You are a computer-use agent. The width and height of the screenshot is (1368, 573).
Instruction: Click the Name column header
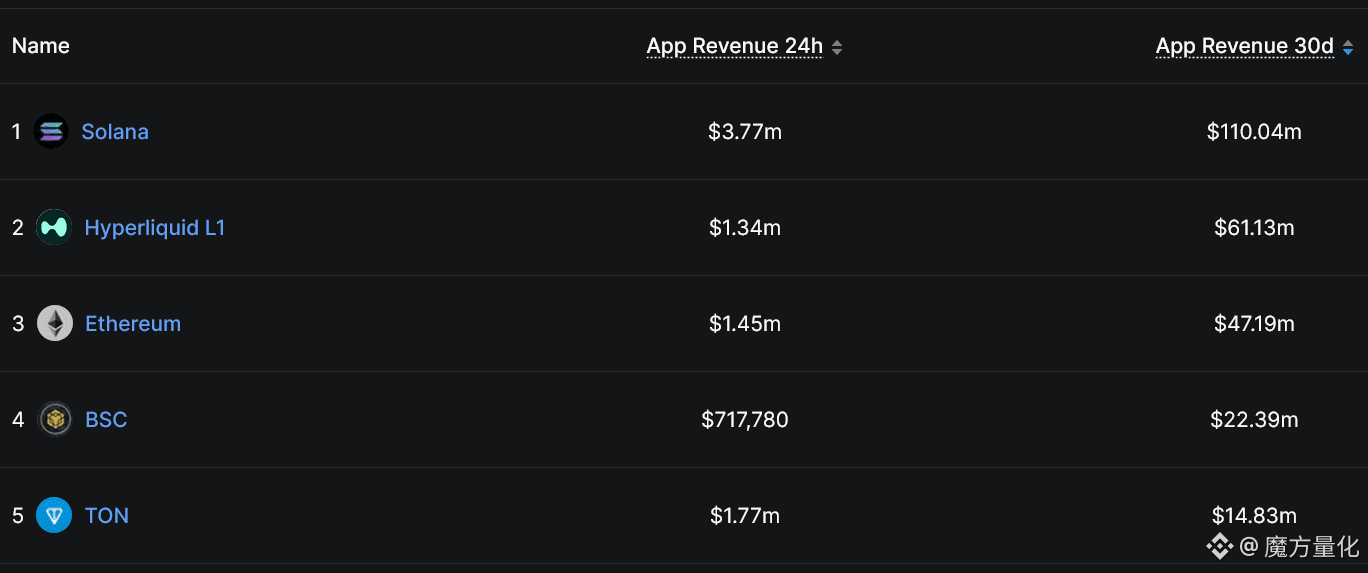pos(41,46)
